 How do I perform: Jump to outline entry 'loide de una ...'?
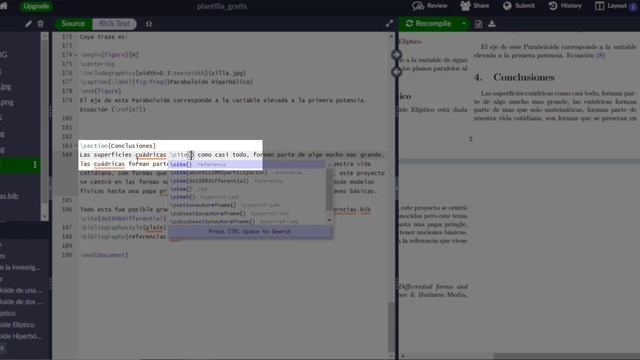click(21, 290)
